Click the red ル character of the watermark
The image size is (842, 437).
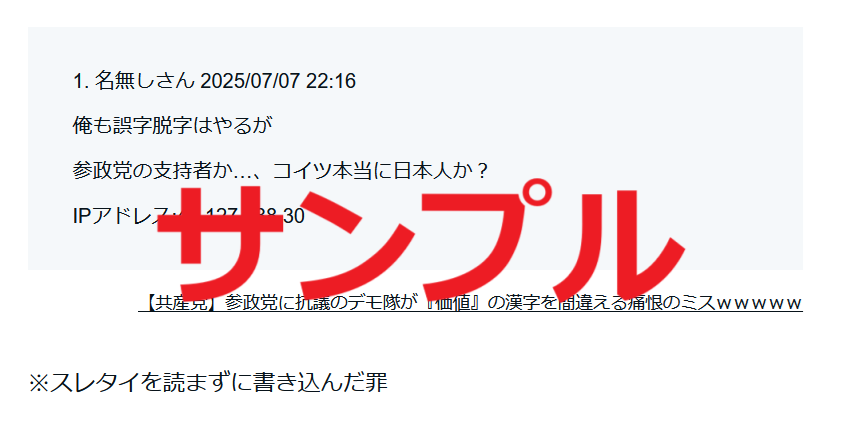[618, 244]
